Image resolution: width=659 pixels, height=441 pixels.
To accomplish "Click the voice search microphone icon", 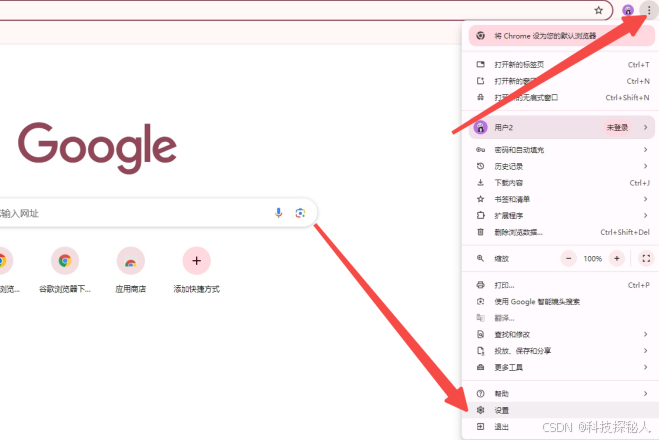I will coord(278,213).
